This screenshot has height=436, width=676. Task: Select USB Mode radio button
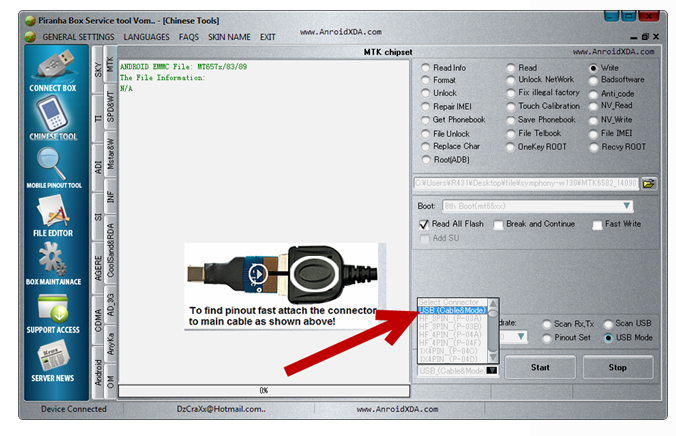[x=608, y=338]
